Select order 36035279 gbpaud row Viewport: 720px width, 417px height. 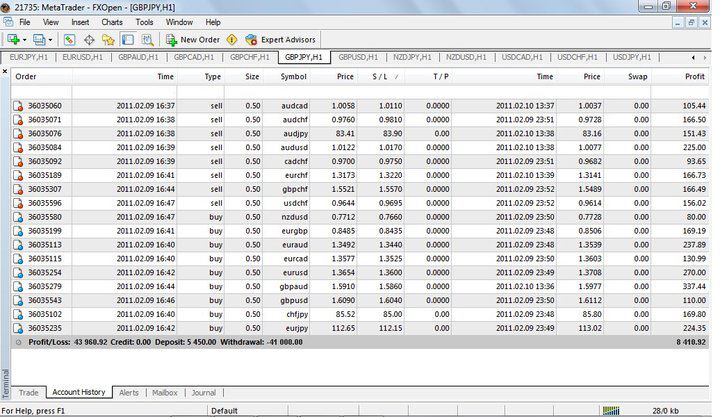(x=360, y=287)
